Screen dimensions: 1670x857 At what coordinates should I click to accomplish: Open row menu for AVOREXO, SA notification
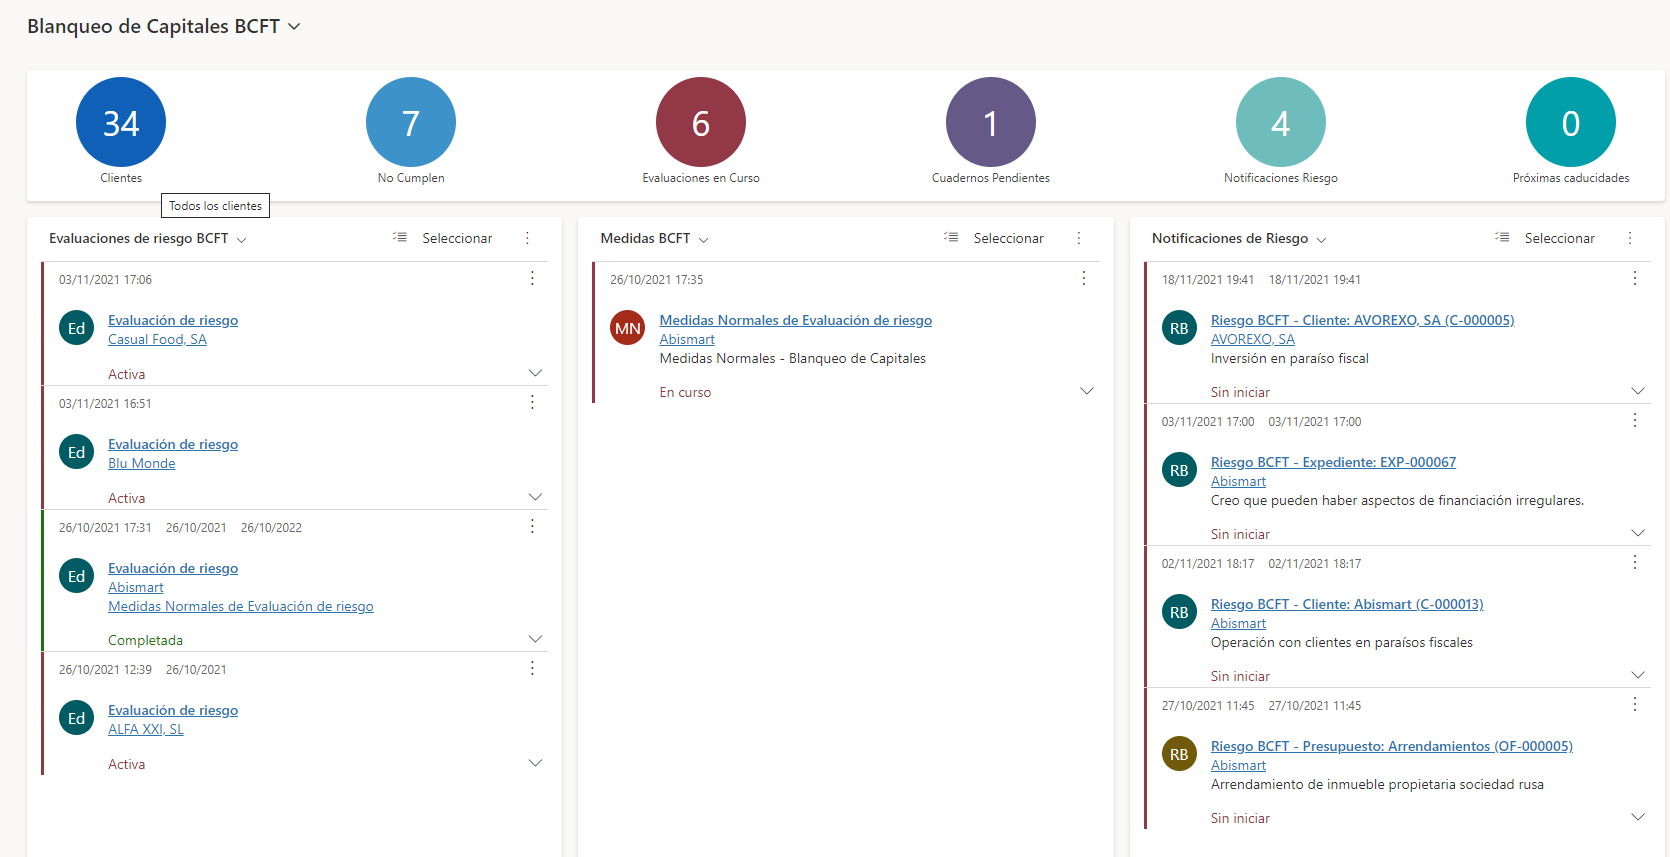(x=1635, y=278)
